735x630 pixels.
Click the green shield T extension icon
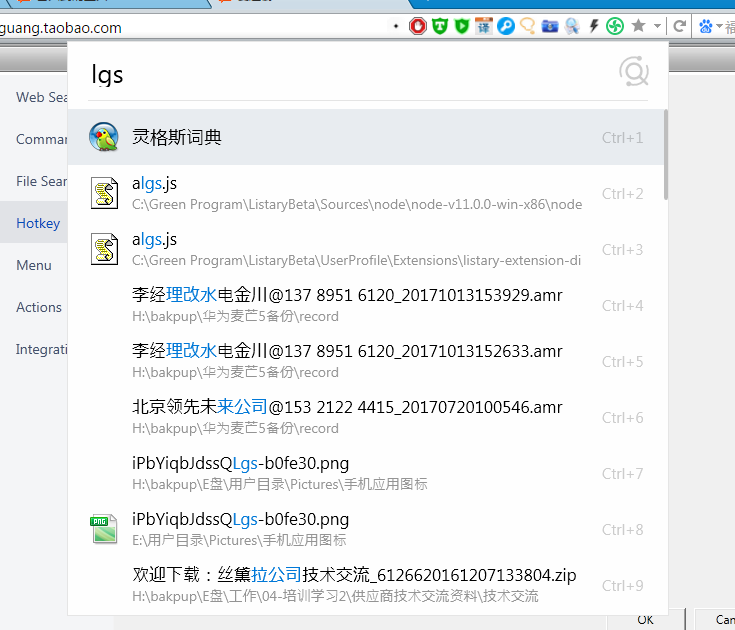(440, 26)
